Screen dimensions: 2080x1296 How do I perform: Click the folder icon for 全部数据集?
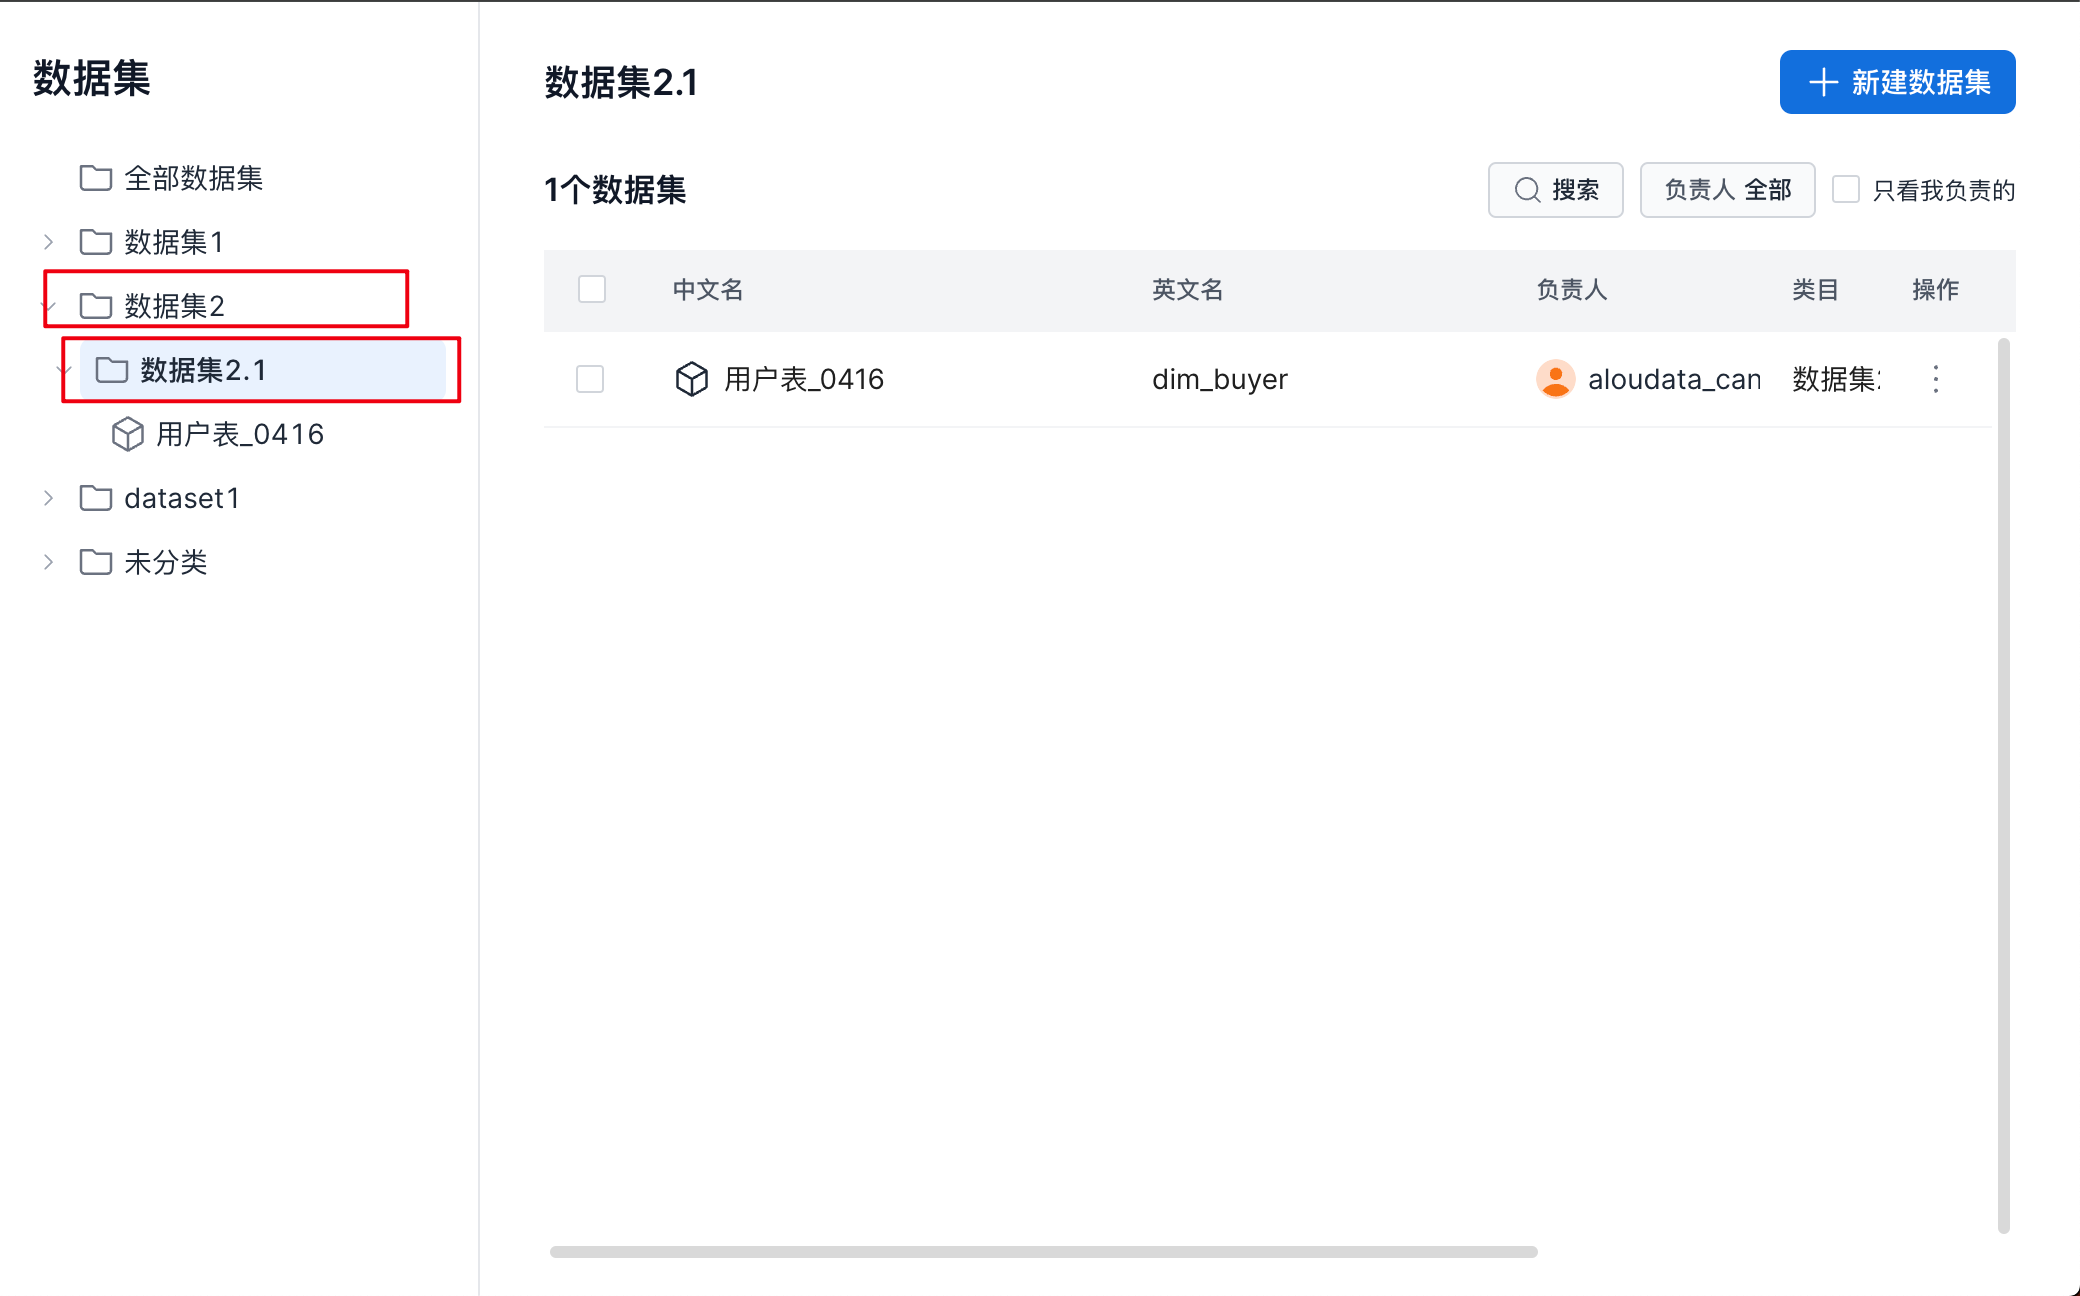click(95, 178)
